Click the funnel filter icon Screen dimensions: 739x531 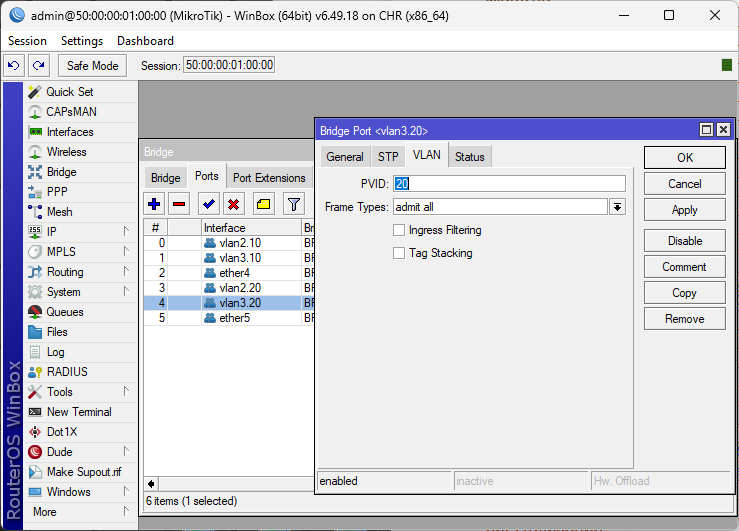[293, 204]
